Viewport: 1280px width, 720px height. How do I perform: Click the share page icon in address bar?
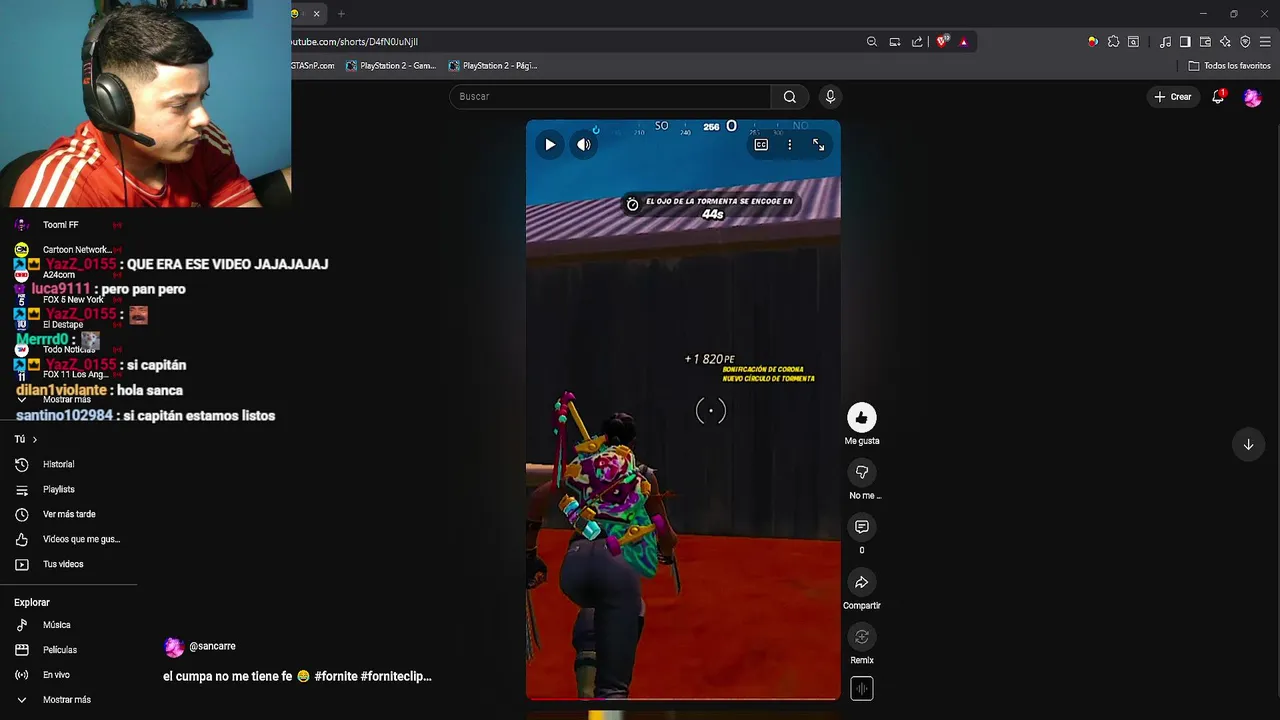[x=917, y=42]
